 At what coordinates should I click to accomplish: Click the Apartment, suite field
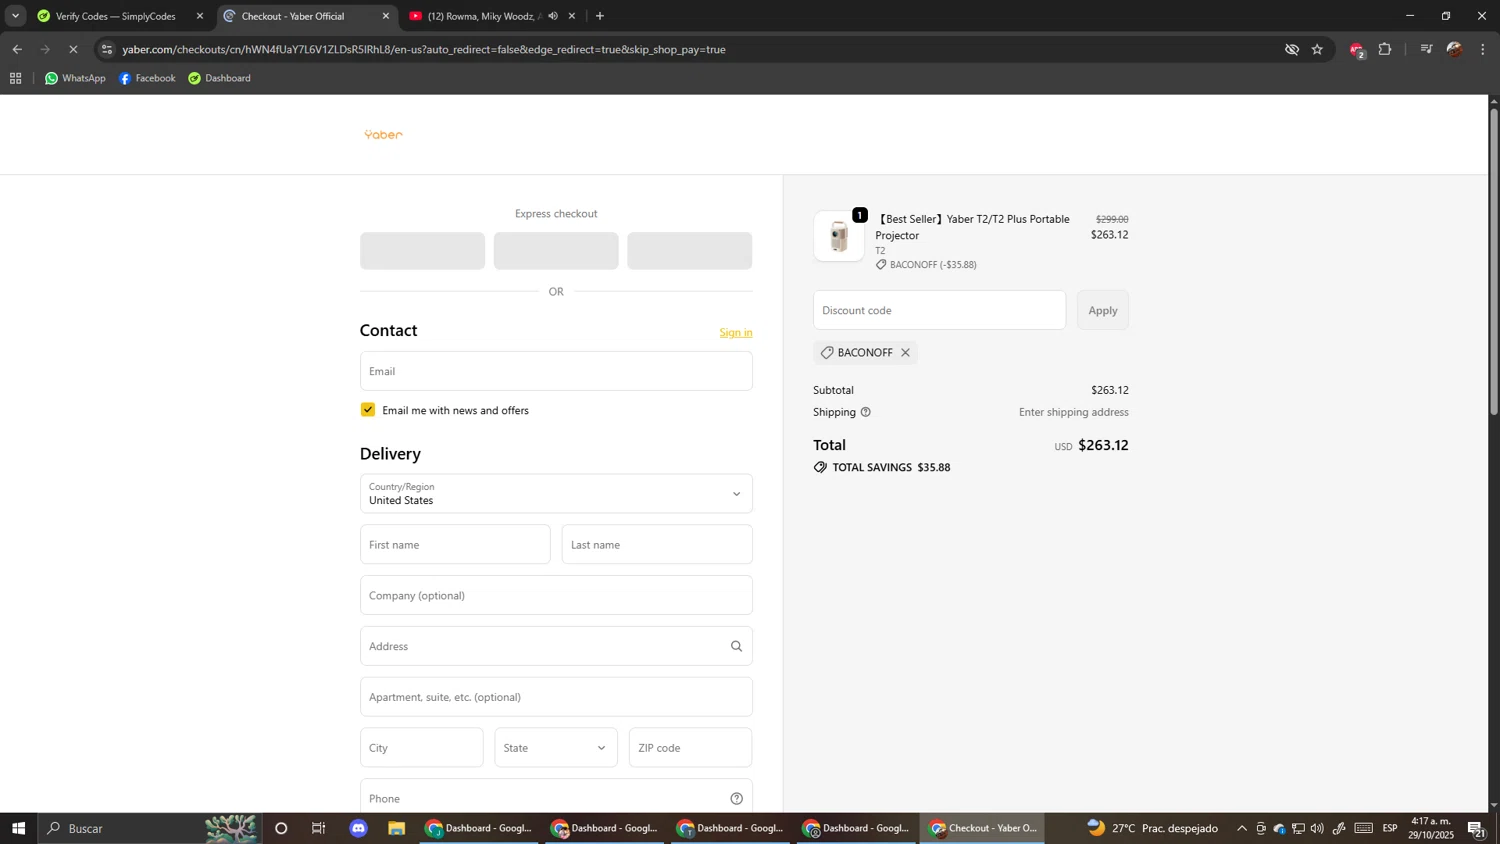click(x=556, y=697)
